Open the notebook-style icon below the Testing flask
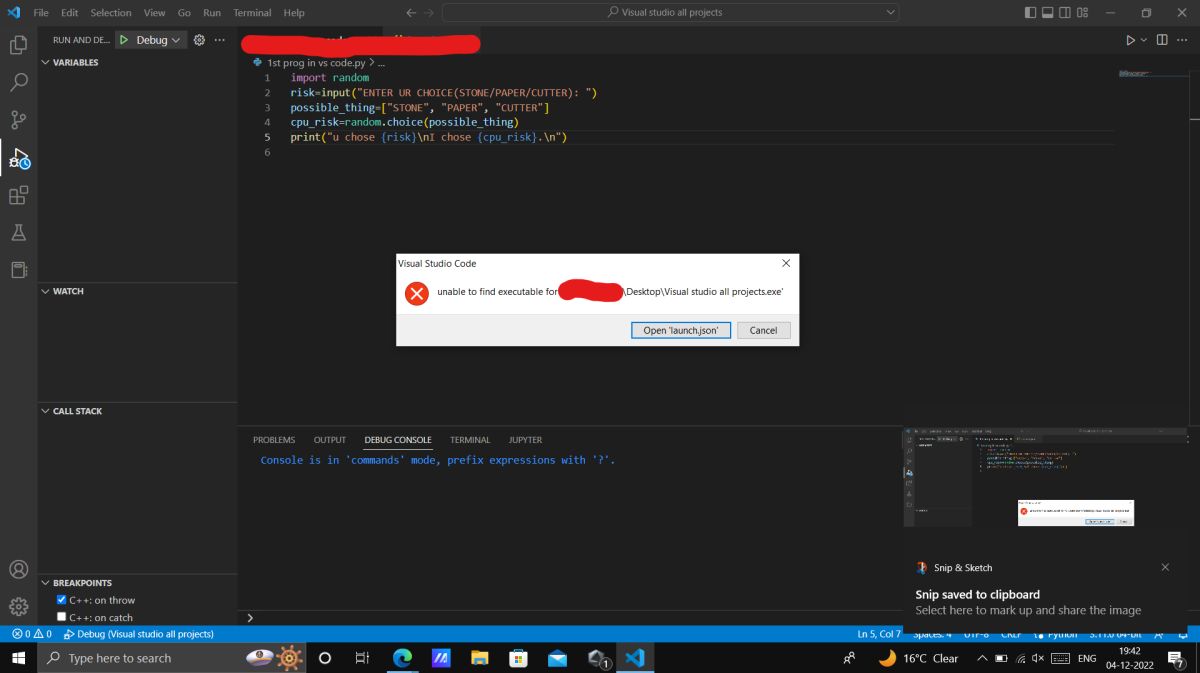This screenshot has height=673, width=1200. tap(18, 269)
